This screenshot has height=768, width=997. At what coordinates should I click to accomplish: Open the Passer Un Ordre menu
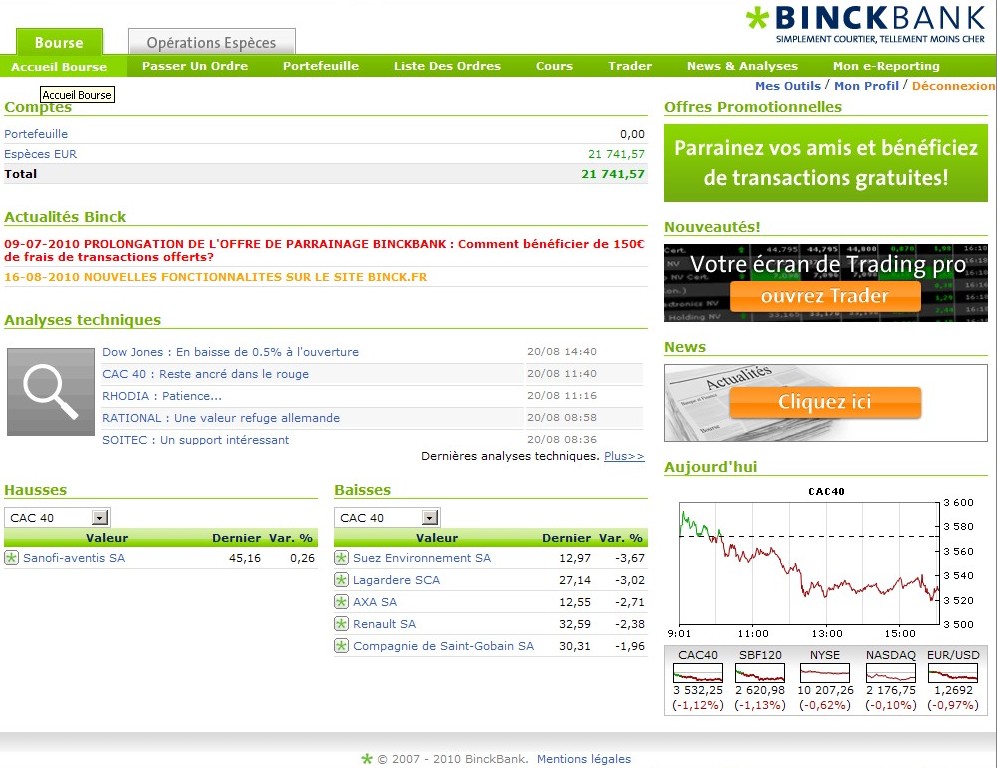click(x=195, y=66)
